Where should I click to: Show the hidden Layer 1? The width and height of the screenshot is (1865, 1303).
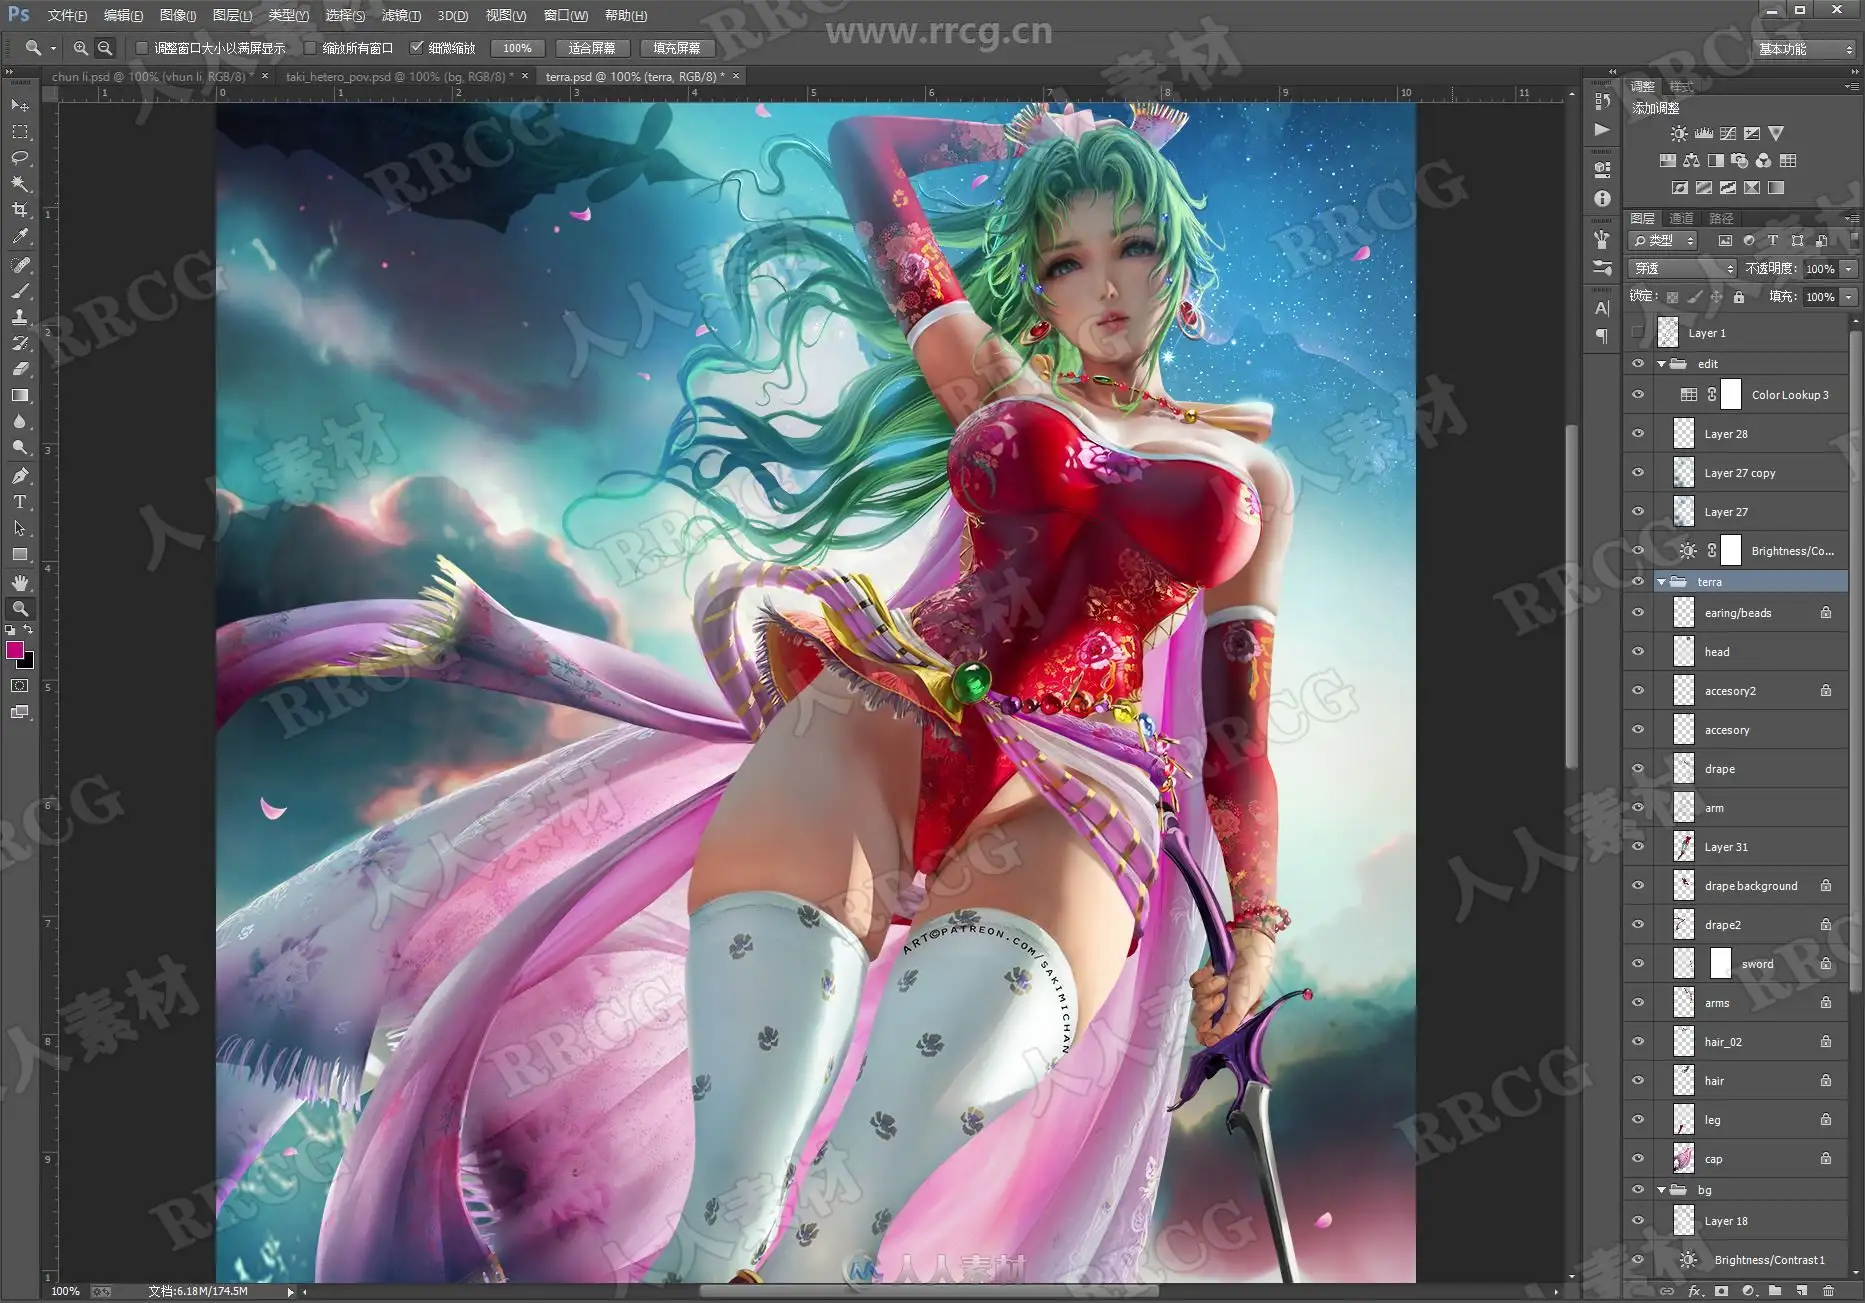coord(1638,333)
